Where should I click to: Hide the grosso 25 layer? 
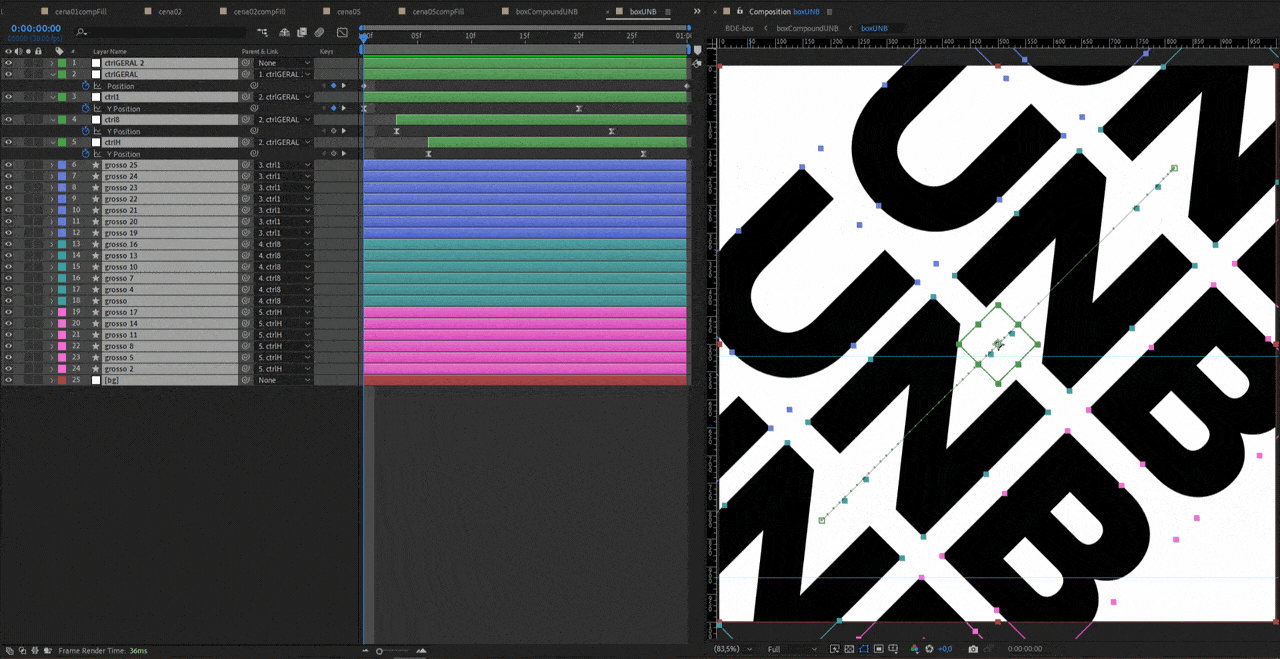point(8,165)
